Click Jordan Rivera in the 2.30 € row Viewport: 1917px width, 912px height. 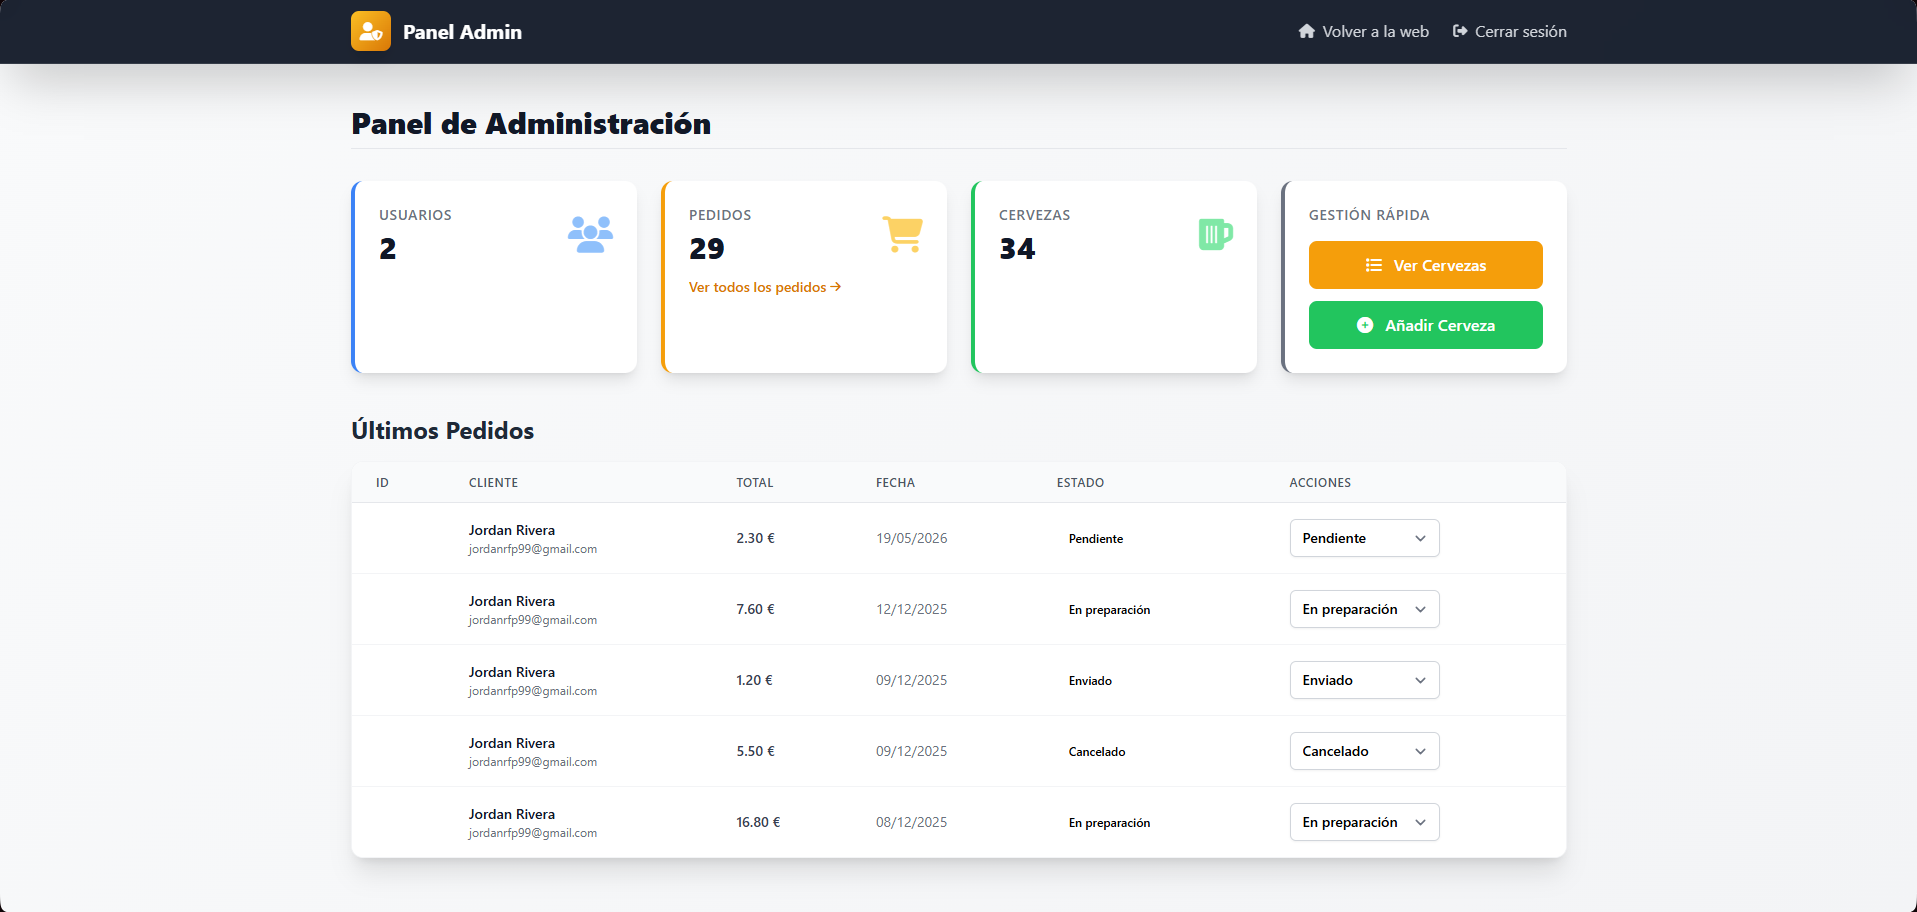tap(512, 530)
